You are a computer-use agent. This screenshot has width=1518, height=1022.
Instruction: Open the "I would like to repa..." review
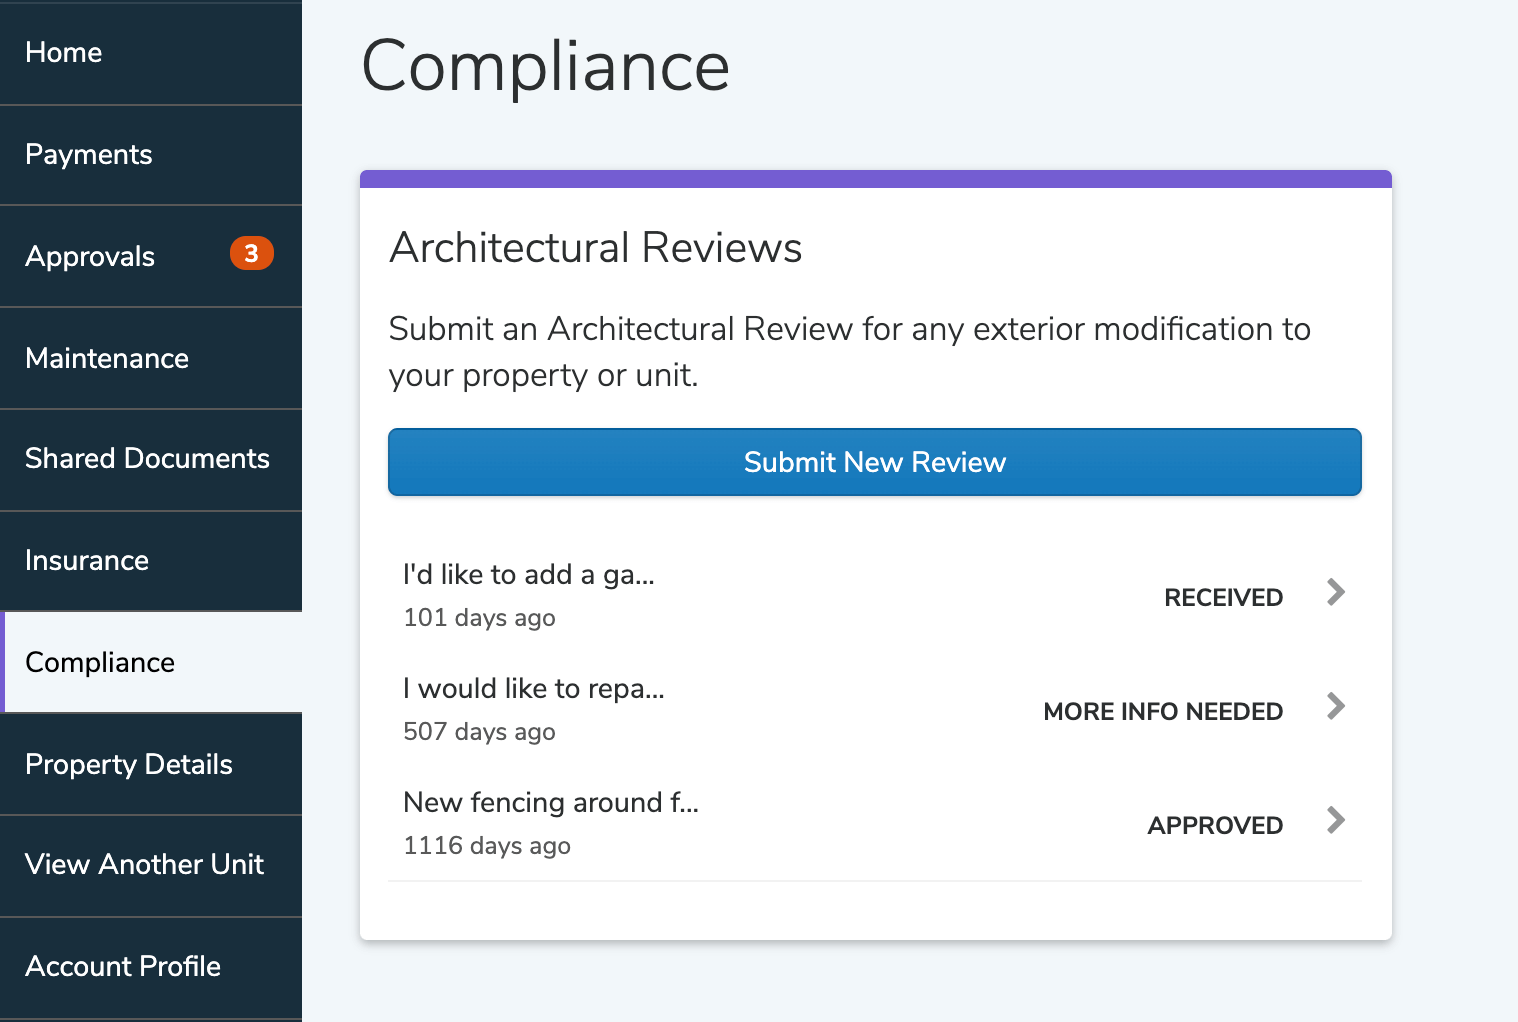534,689
